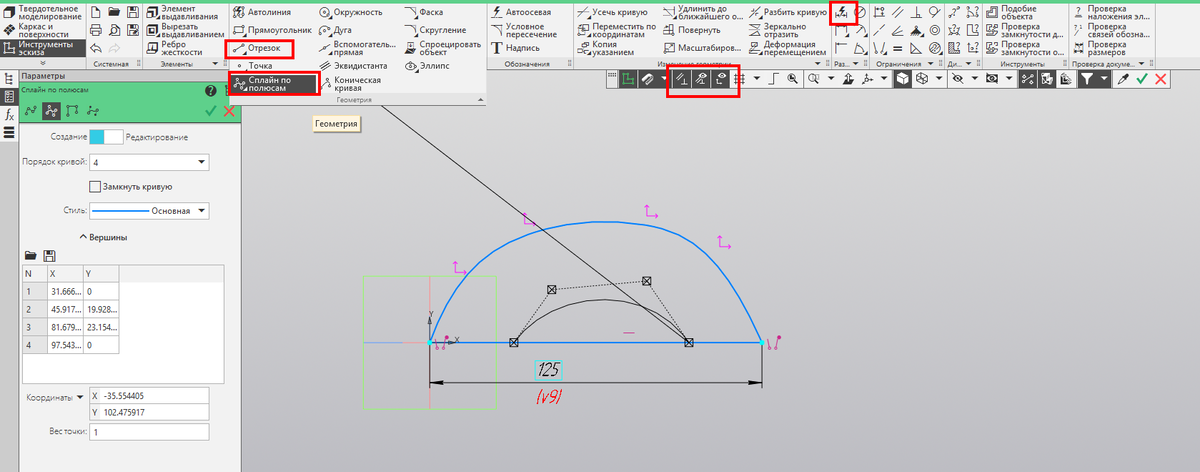Pick the Скругление fillet tool
The image size is (1200, 472).
pos(437,30)
